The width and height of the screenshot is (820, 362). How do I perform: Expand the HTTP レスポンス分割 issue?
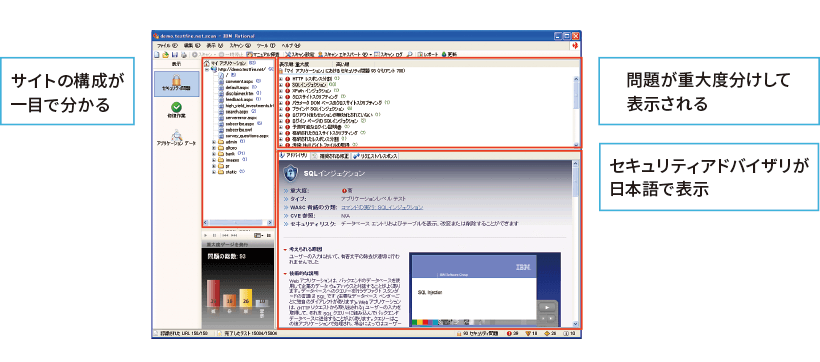coord(281,78)
